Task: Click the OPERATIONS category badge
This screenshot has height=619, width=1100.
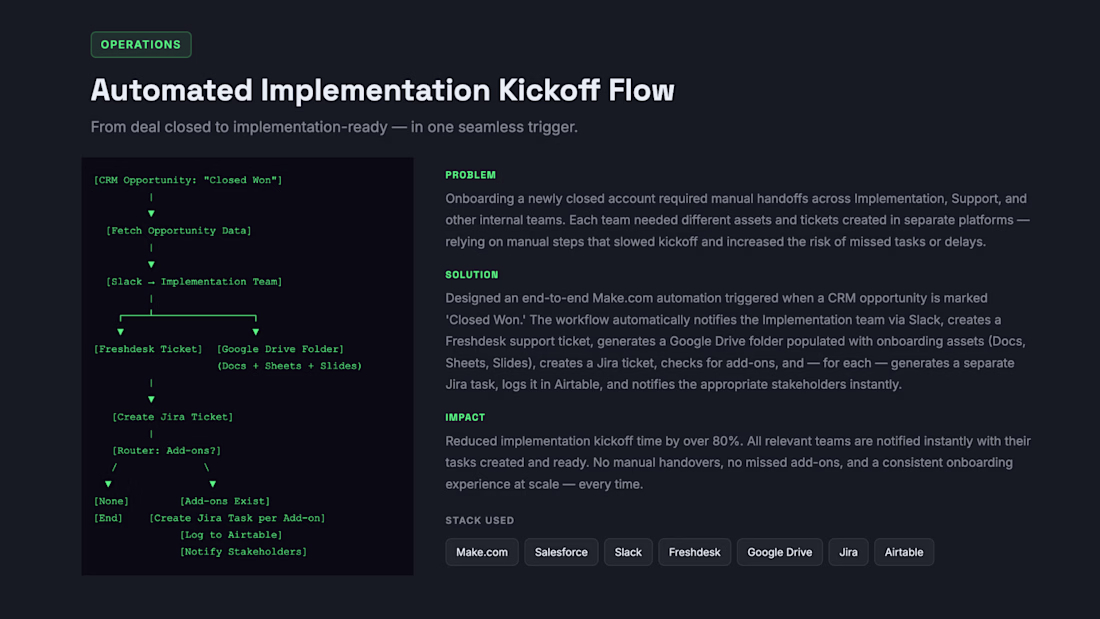Action: (141, 45)
